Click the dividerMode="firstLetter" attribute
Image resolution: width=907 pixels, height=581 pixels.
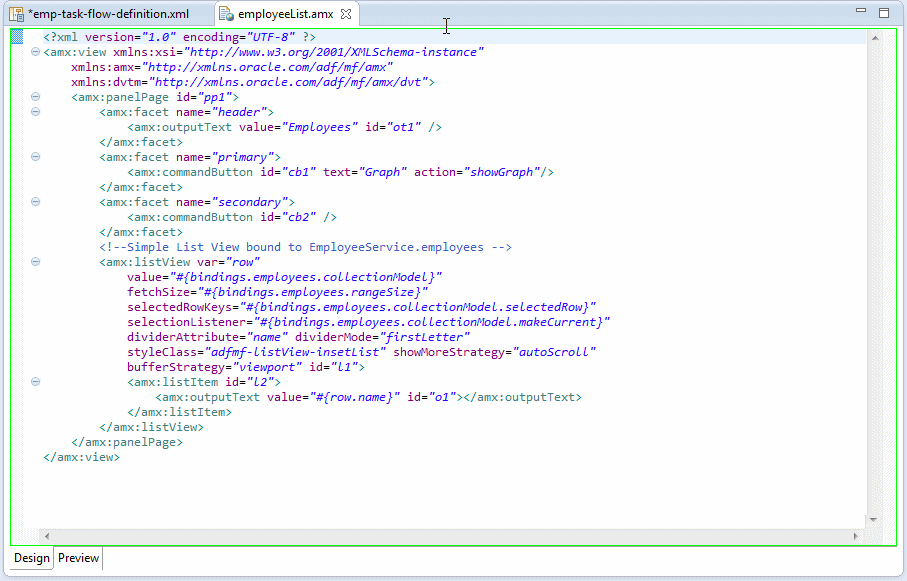[x=382, y=337]
